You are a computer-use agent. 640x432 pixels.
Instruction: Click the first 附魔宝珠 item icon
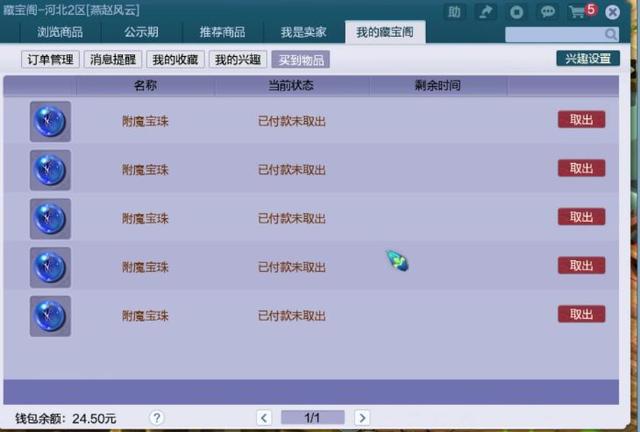50,122
